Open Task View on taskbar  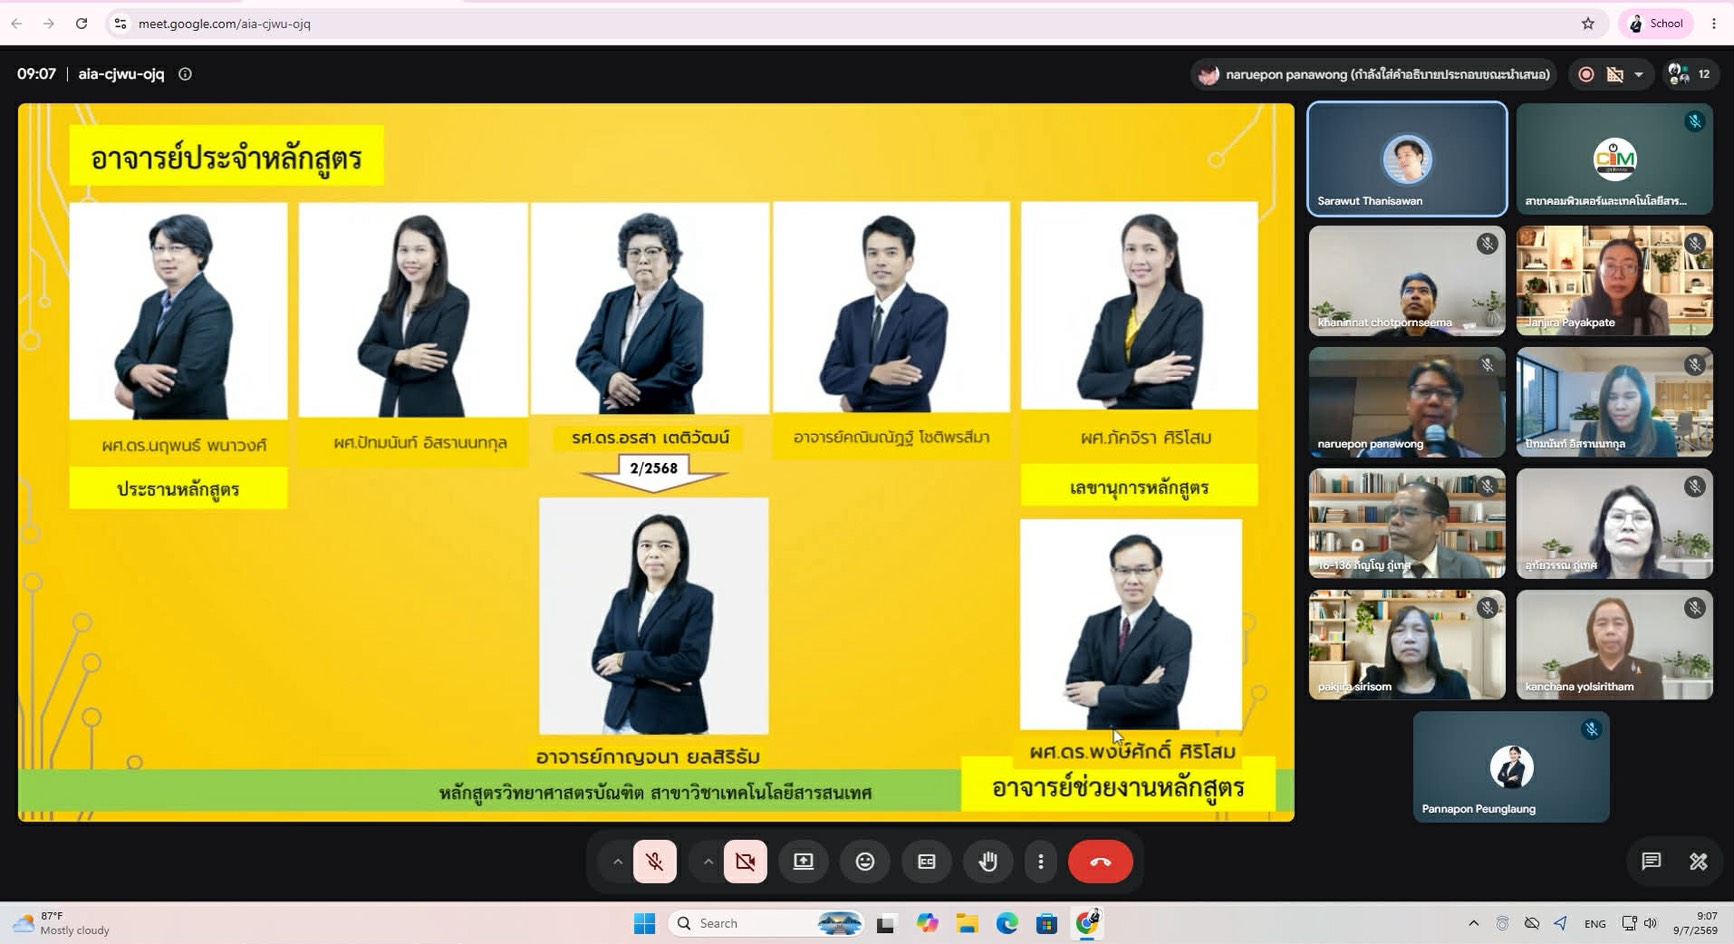point(885,923)
